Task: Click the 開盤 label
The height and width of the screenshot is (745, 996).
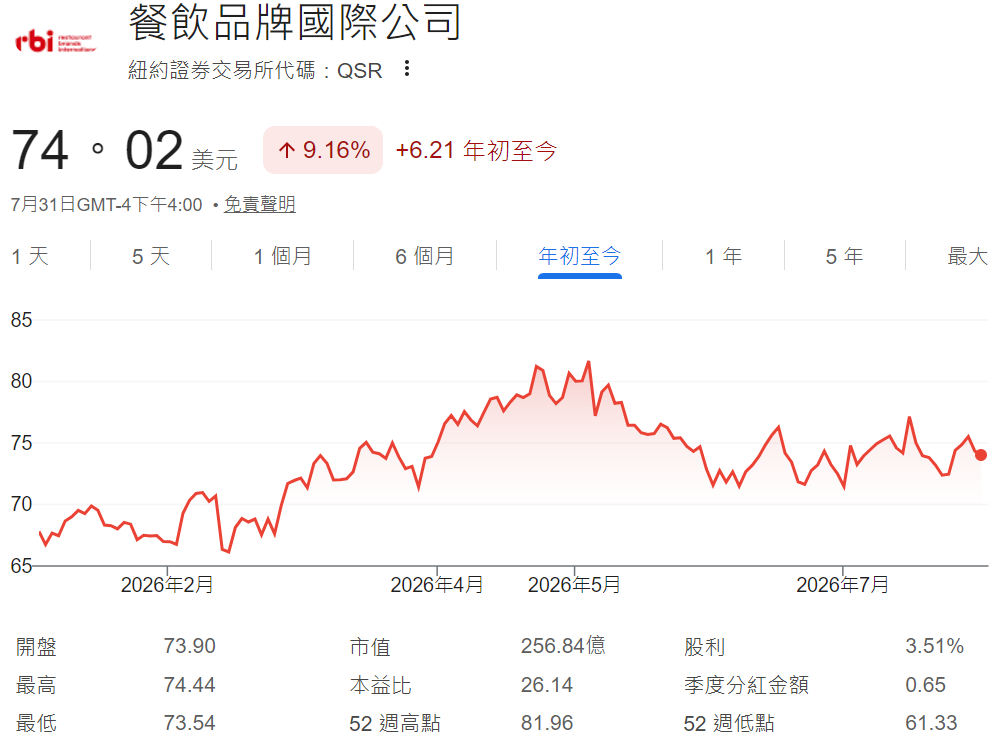Action: click(36, 647)
